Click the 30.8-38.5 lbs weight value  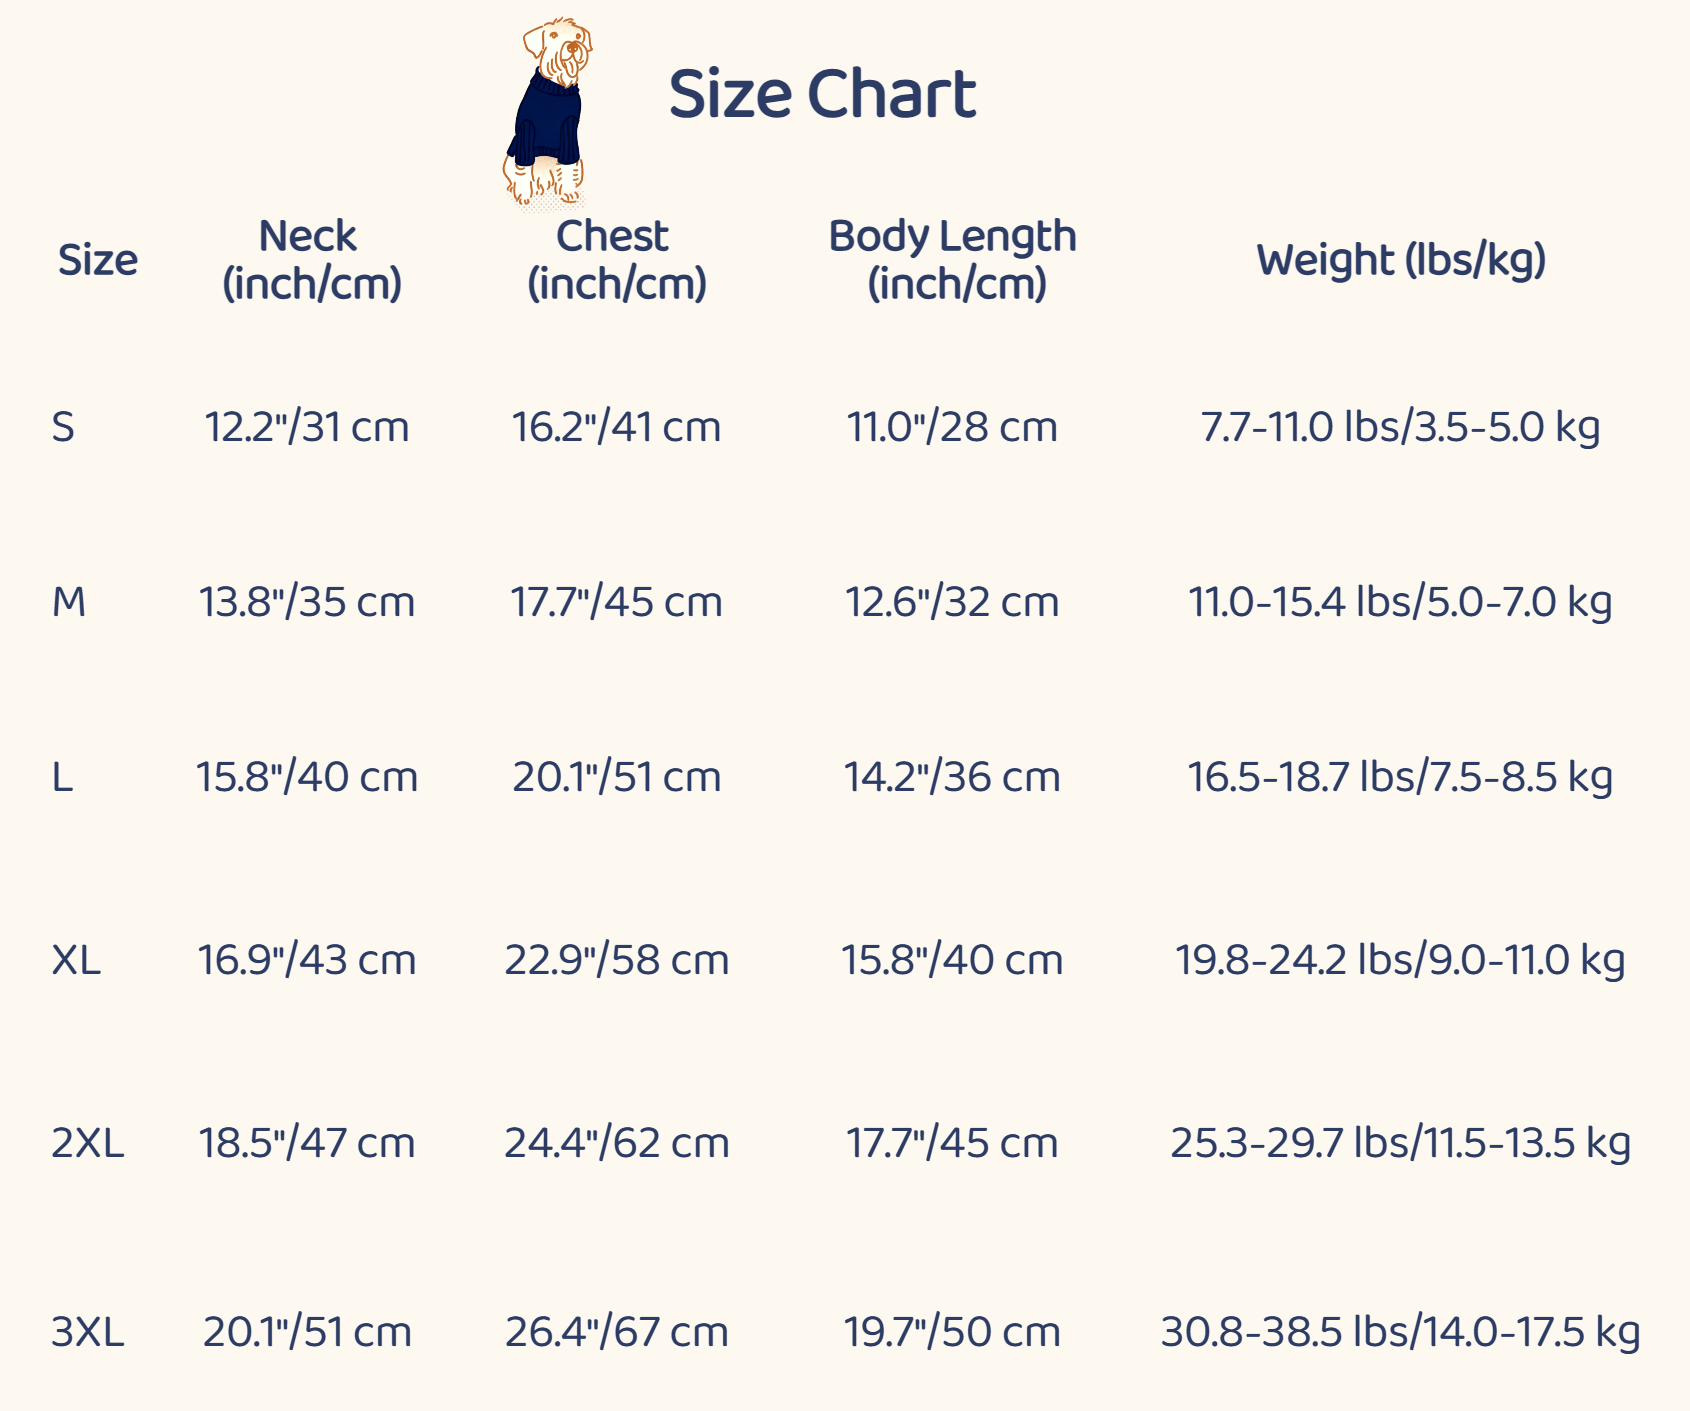(1400, 1332)
